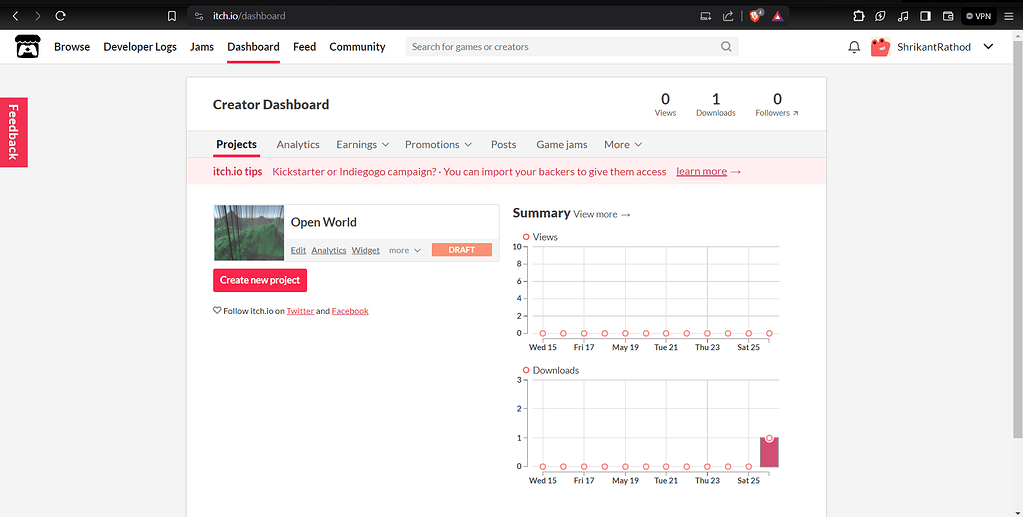Click the Summary 'View more' link

(x=602, y=214)
